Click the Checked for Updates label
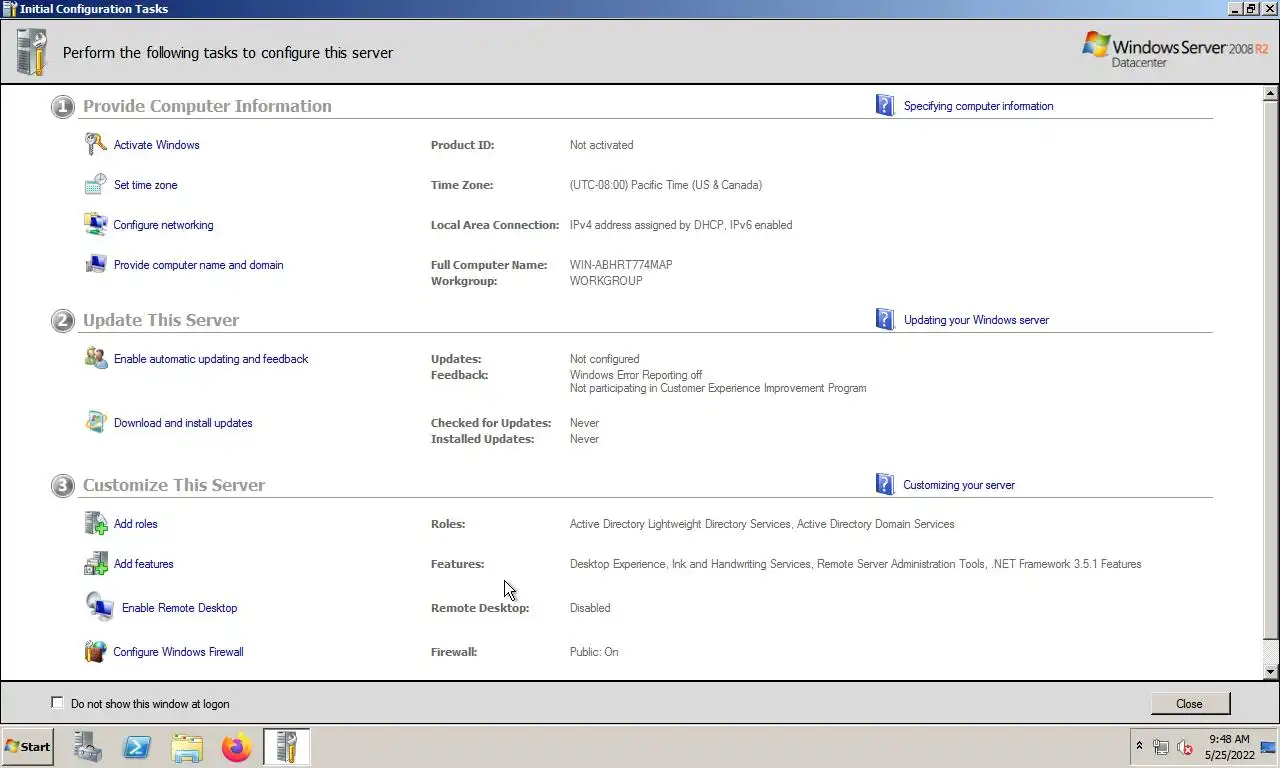The height and width of the screenshot is (768, 1280). [x=491, y=423]
